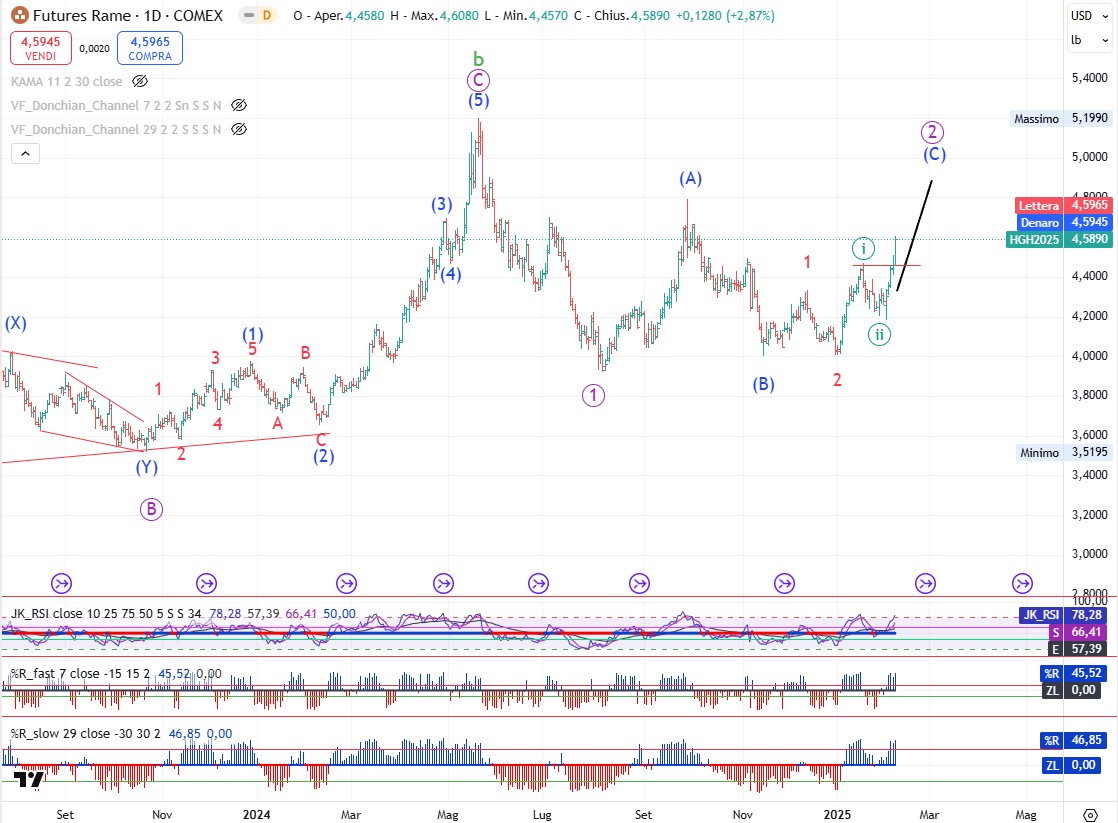Click the open value 4,4580

click(x=365, y=15)
